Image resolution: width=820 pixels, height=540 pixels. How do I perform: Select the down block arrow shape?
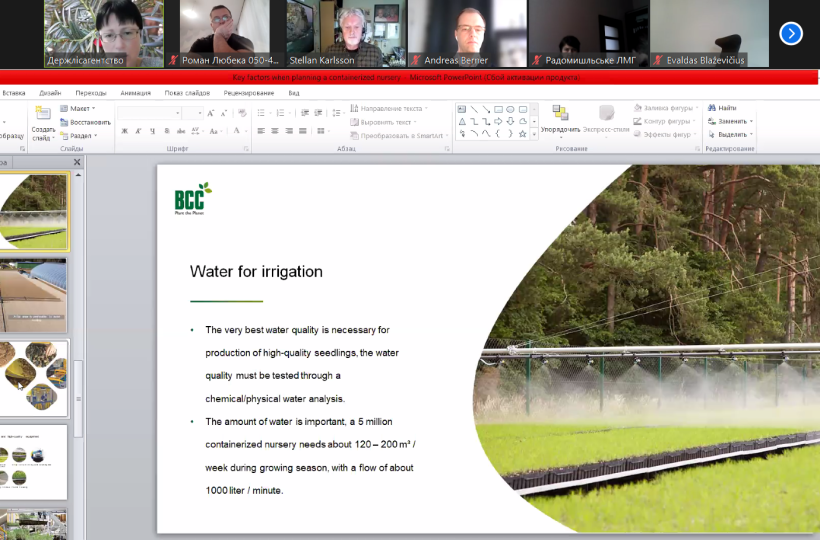click(x=510, y=121)
